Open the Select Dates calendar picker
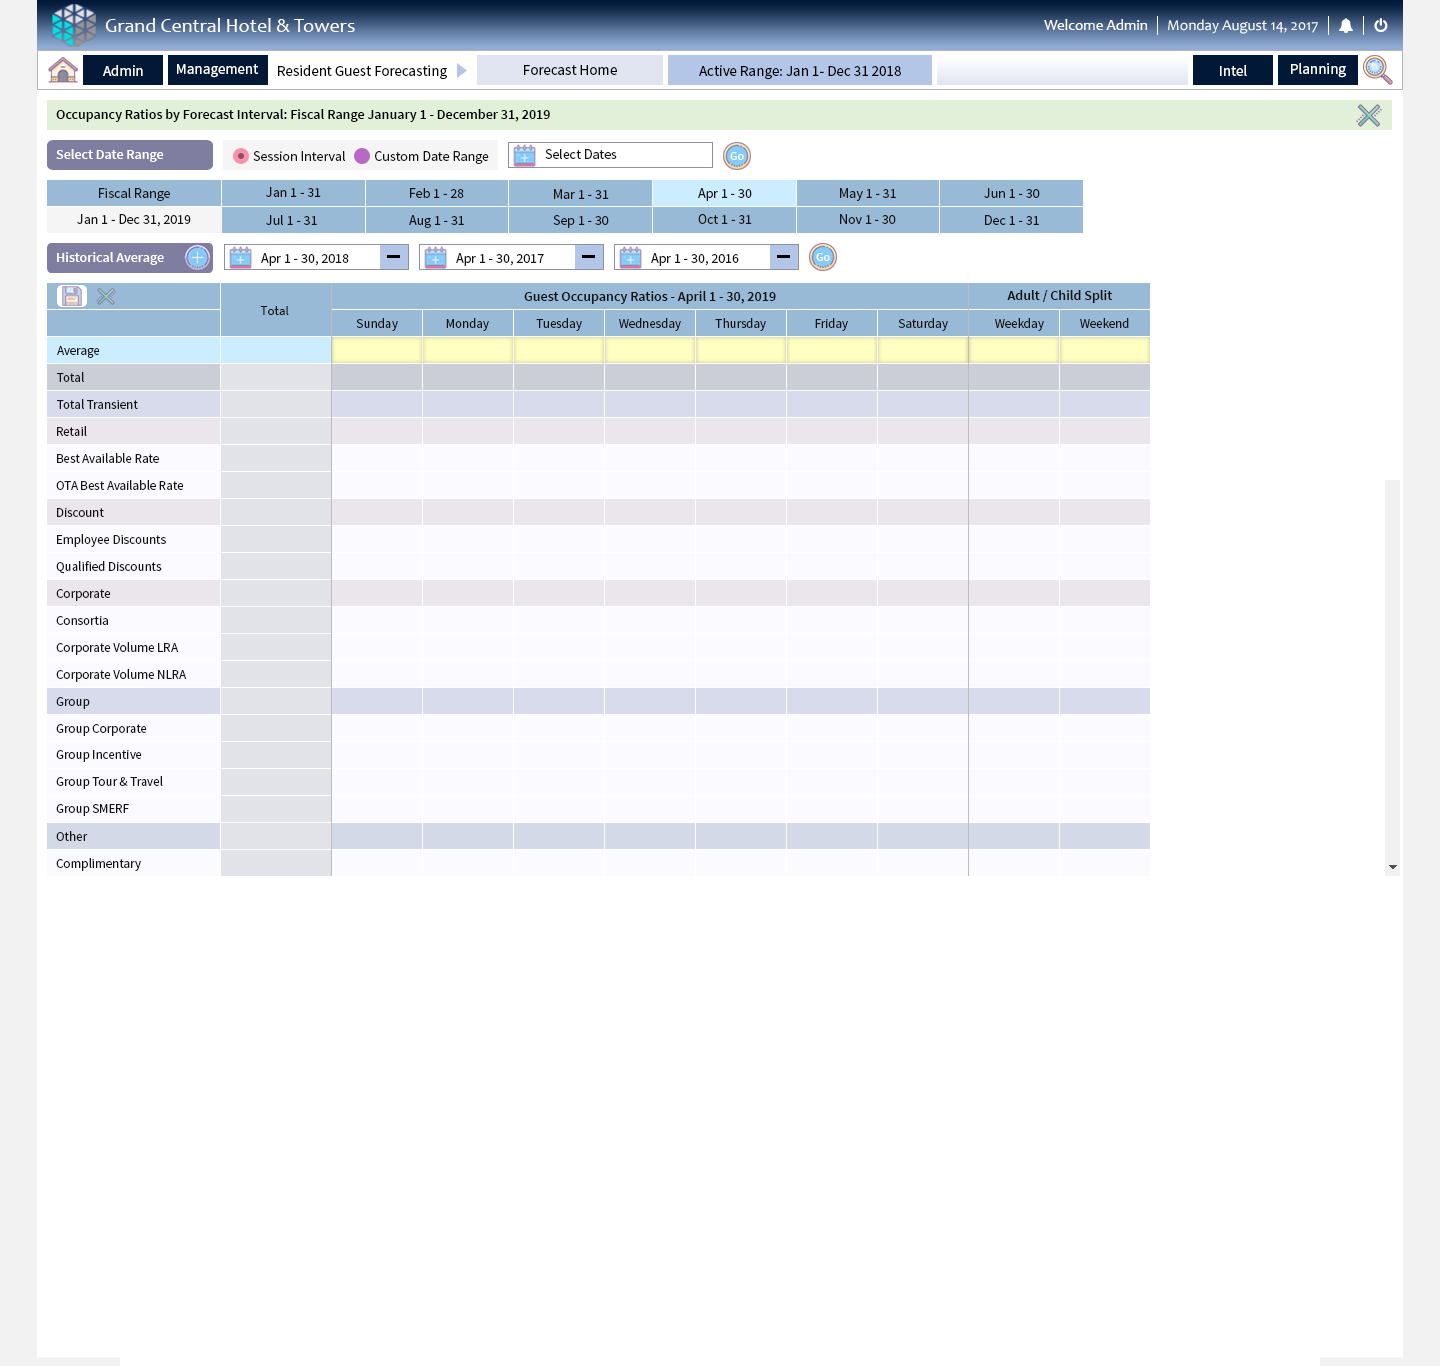 tap(525, 155)
